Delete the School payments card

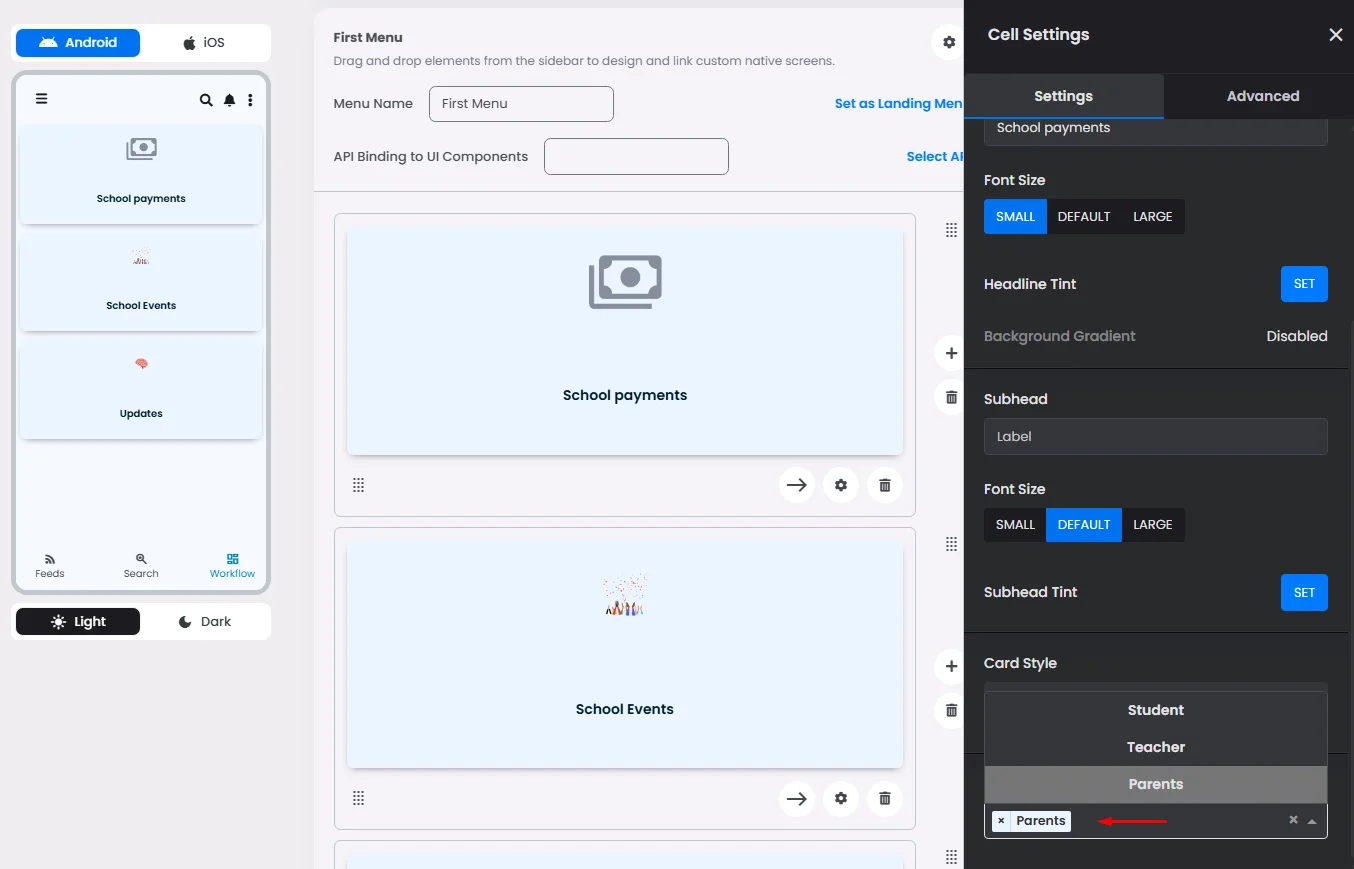(x=884, y=485)
